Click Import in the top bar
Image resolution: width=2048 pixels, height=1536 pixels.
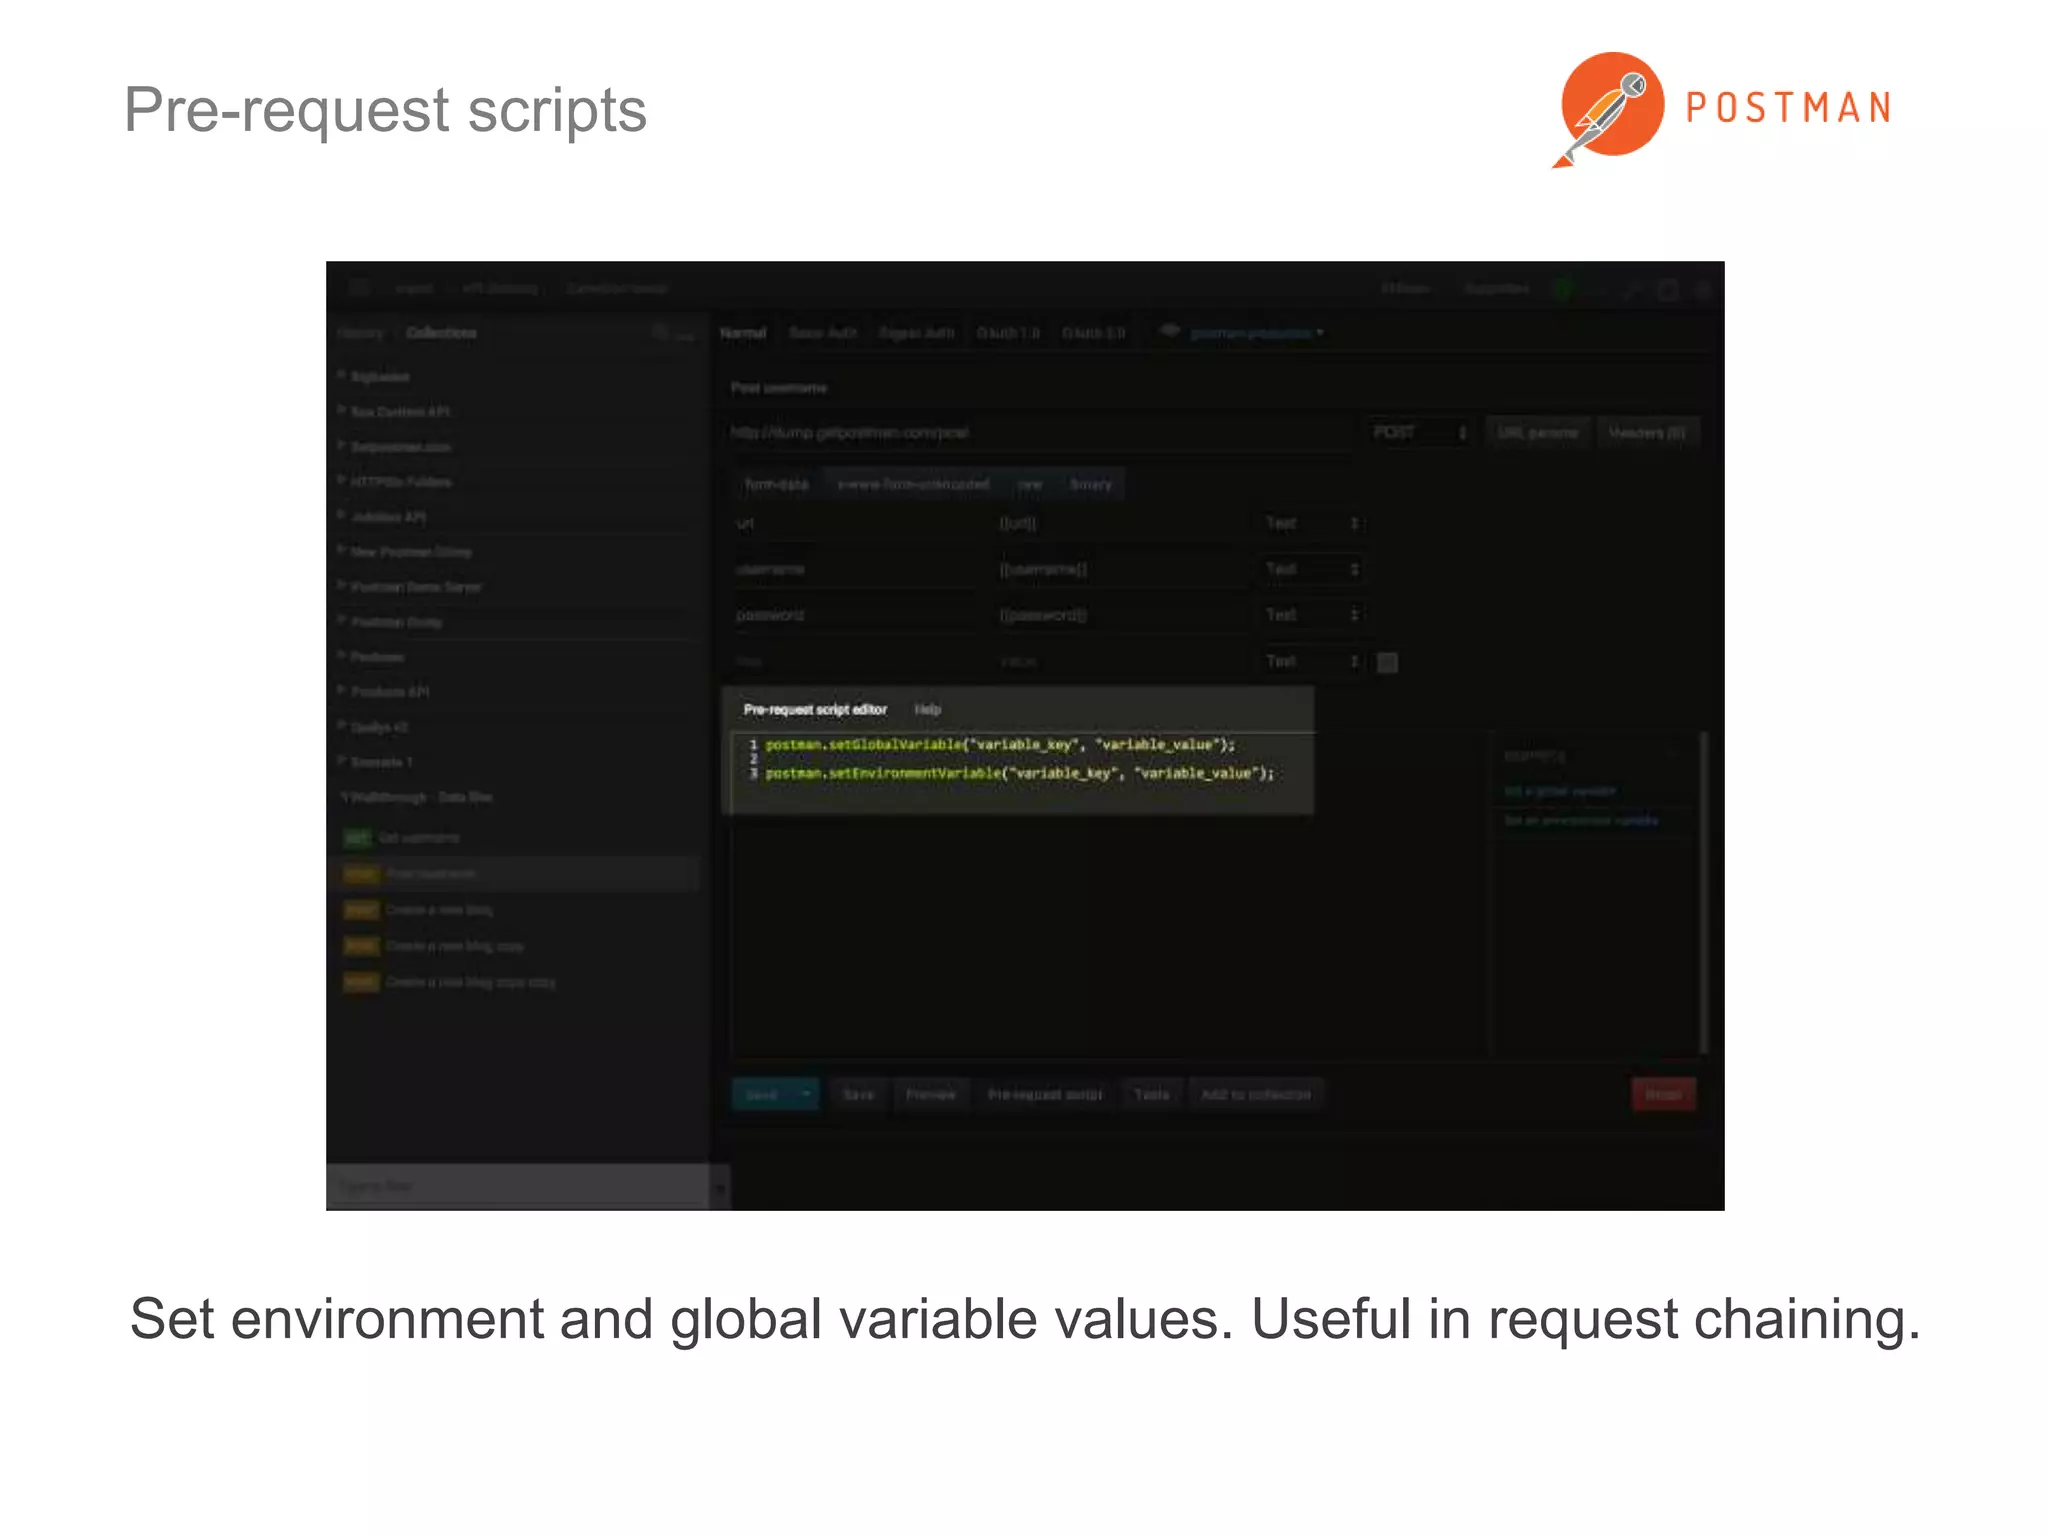[x=414, y=288]
